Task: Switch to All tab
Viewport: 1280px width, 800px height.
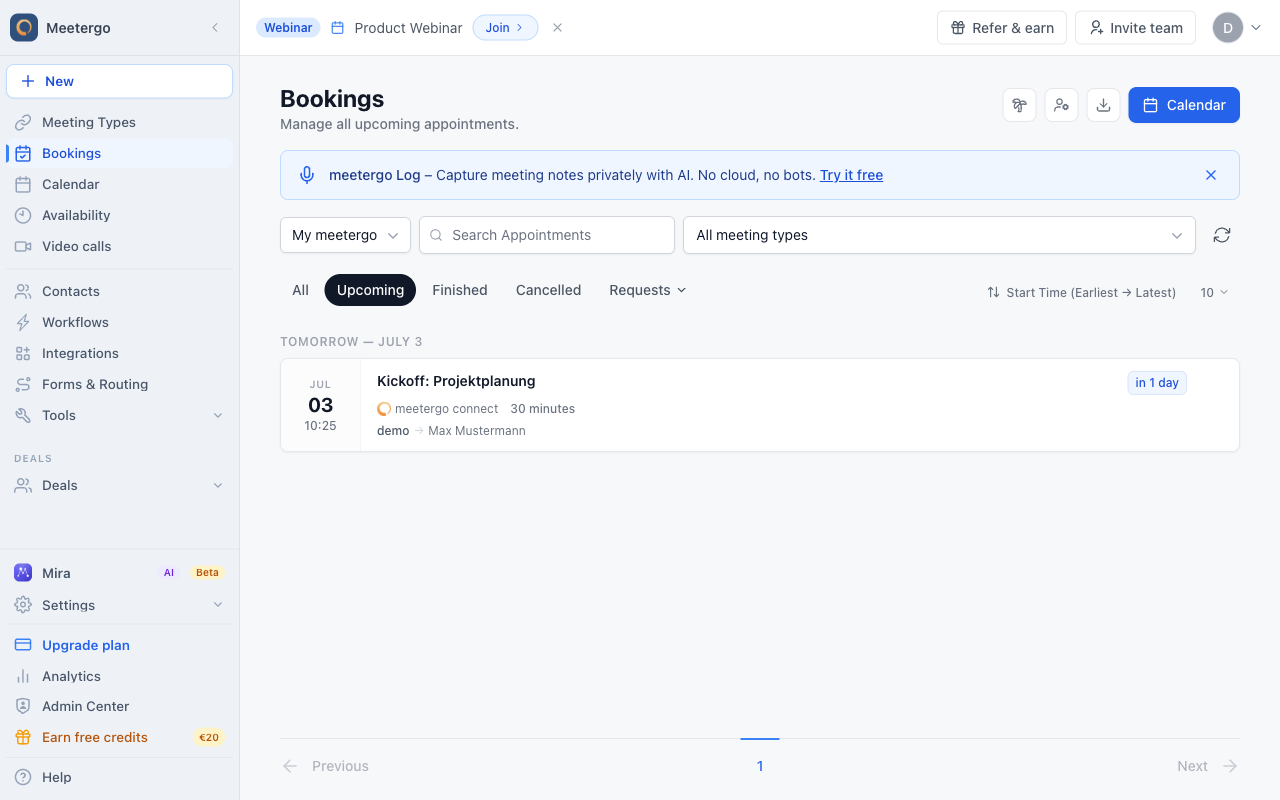Action: pyautogui.click(x=300, y=290)
